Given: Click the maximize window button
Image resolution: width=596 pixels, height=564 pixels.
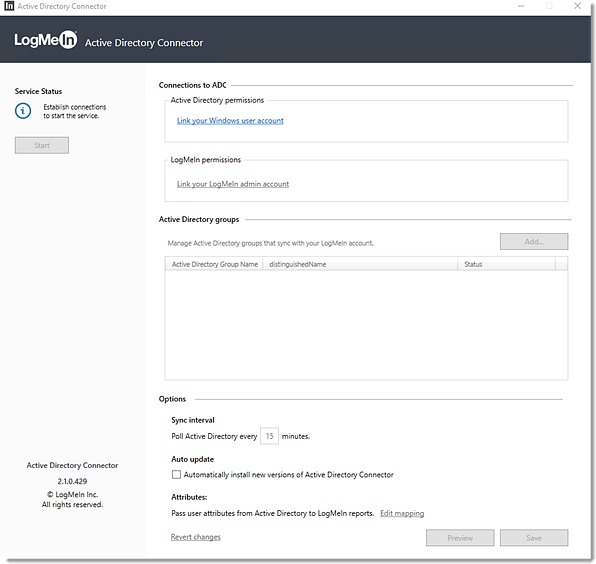Looking at the screenshot, I should (x=549, y=6).
